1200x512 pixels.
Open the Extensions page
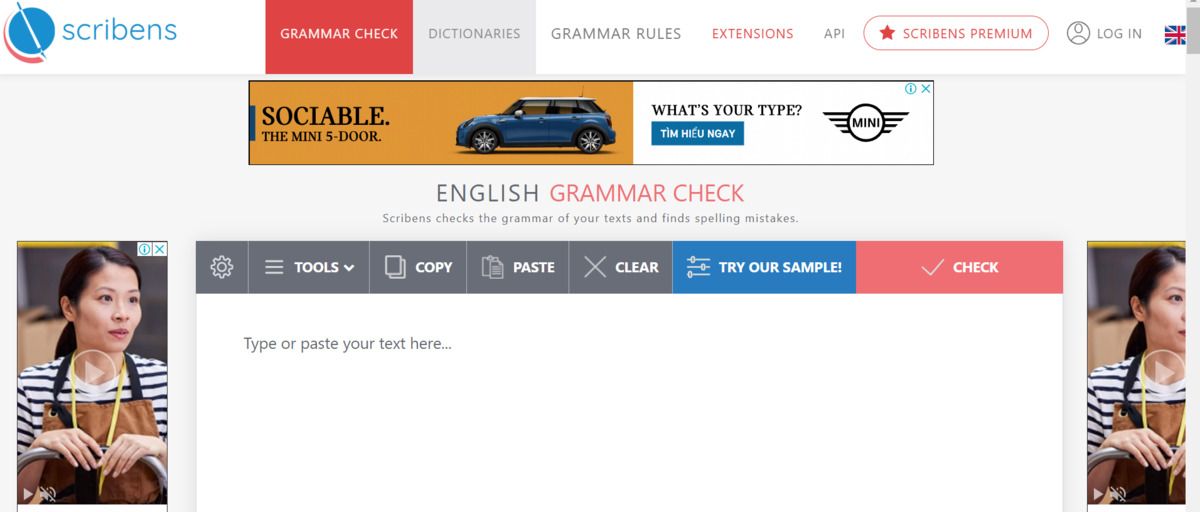coord(753,33)
